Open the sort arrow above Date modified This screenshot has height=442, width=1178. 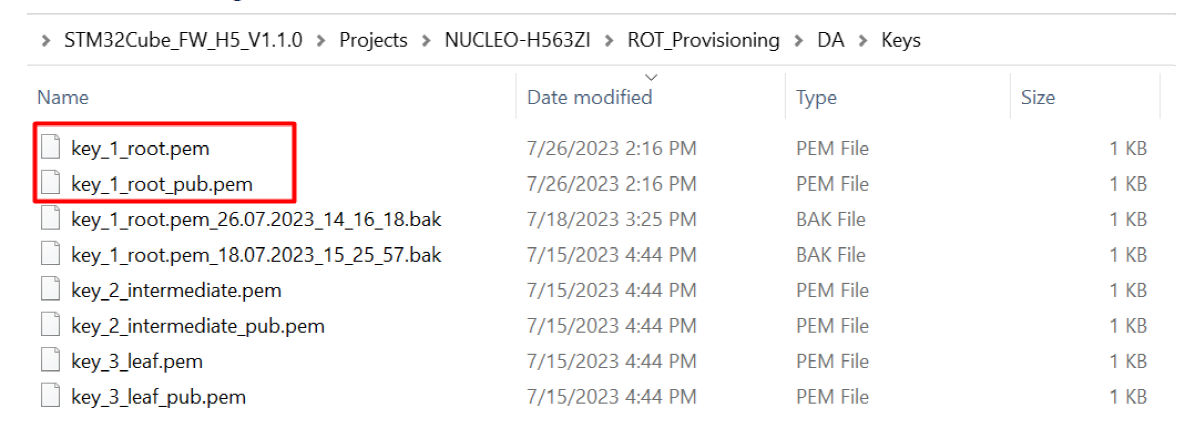pyautogui.click(x=651, y=77)
